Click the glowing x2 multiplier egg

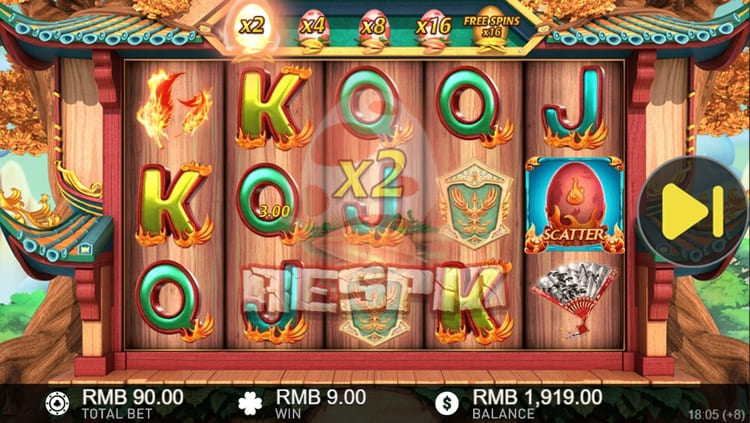coord(252,28)
